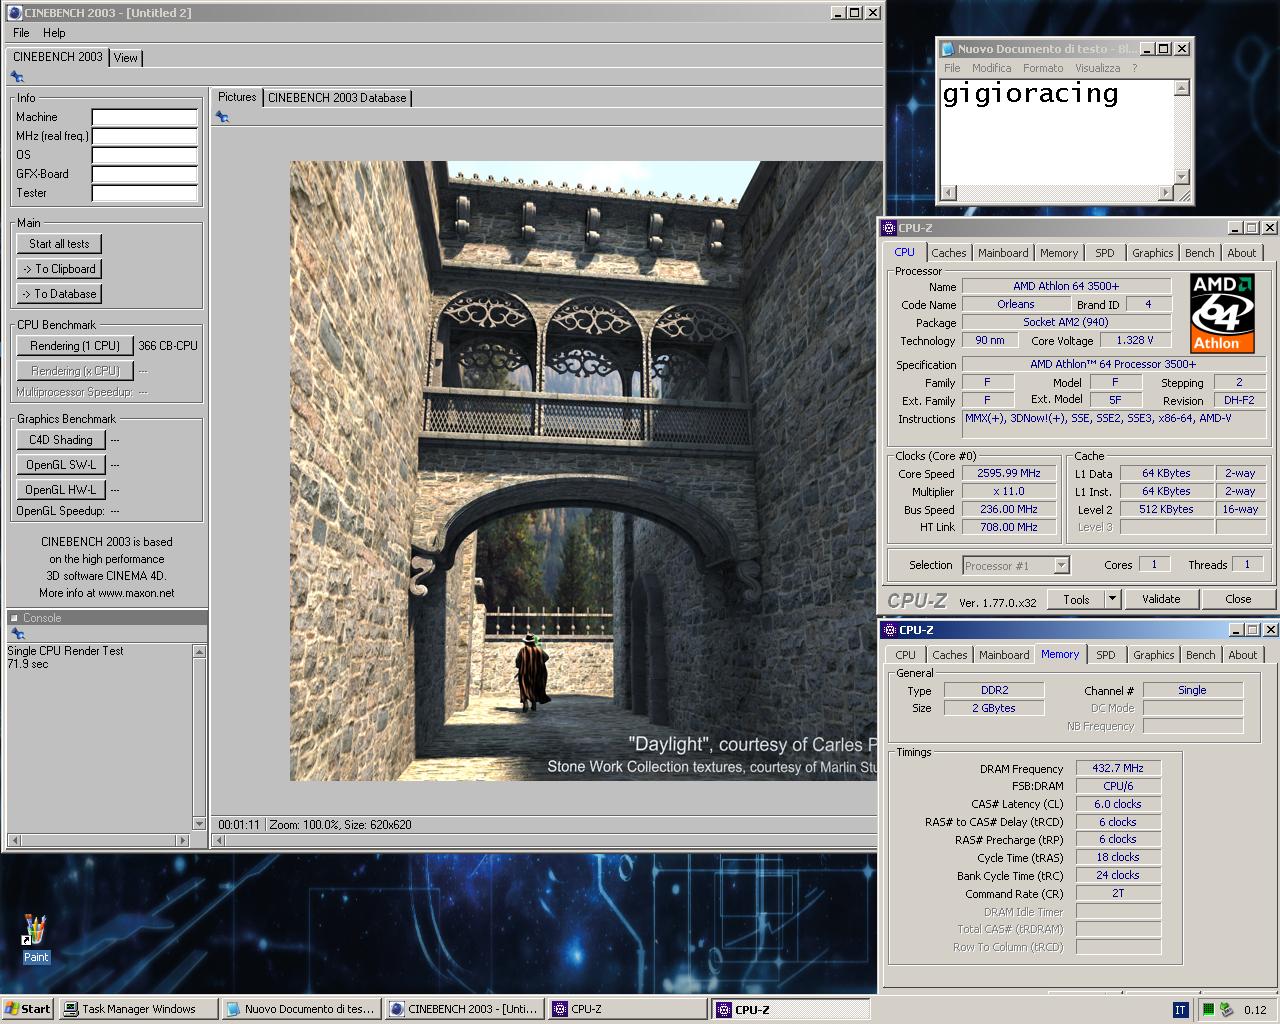This screenshot has height=1024, width=1280.
Task: Open the Start menu
Action: coord(28,1009)
